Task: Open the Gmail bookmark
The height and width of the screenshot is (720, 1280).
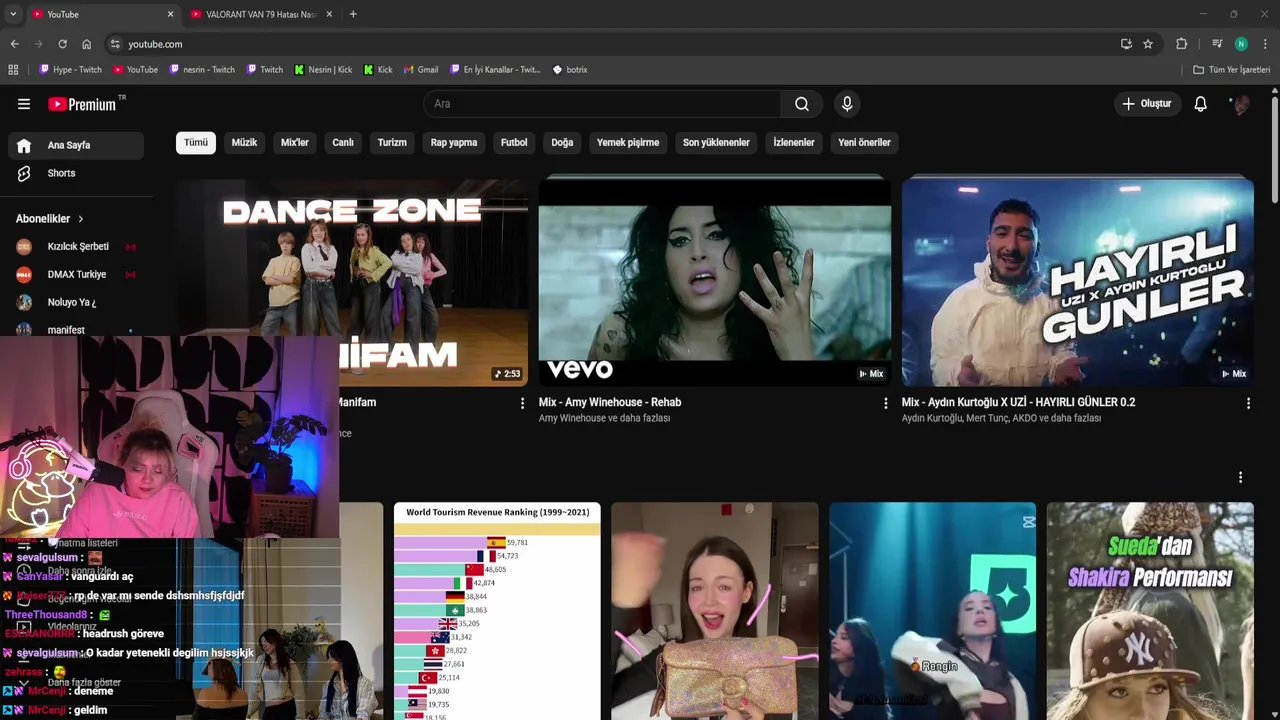Action: pos(421,70)
